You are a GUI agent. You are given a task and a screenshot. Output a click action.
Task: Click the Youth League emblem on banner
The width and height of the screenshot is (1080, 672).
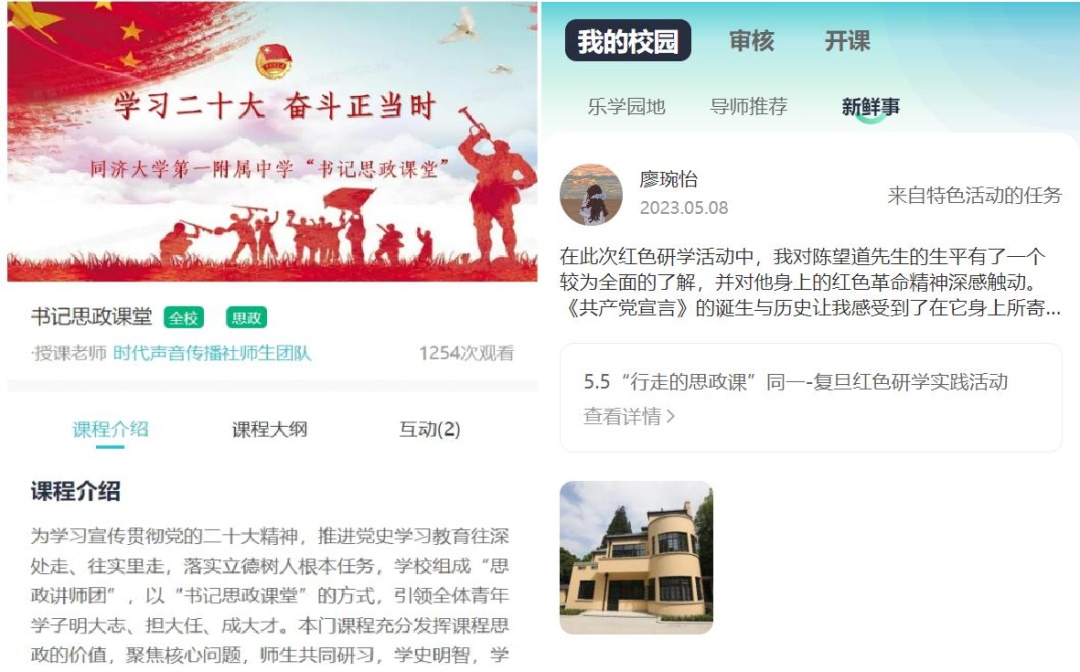point(273,61)
